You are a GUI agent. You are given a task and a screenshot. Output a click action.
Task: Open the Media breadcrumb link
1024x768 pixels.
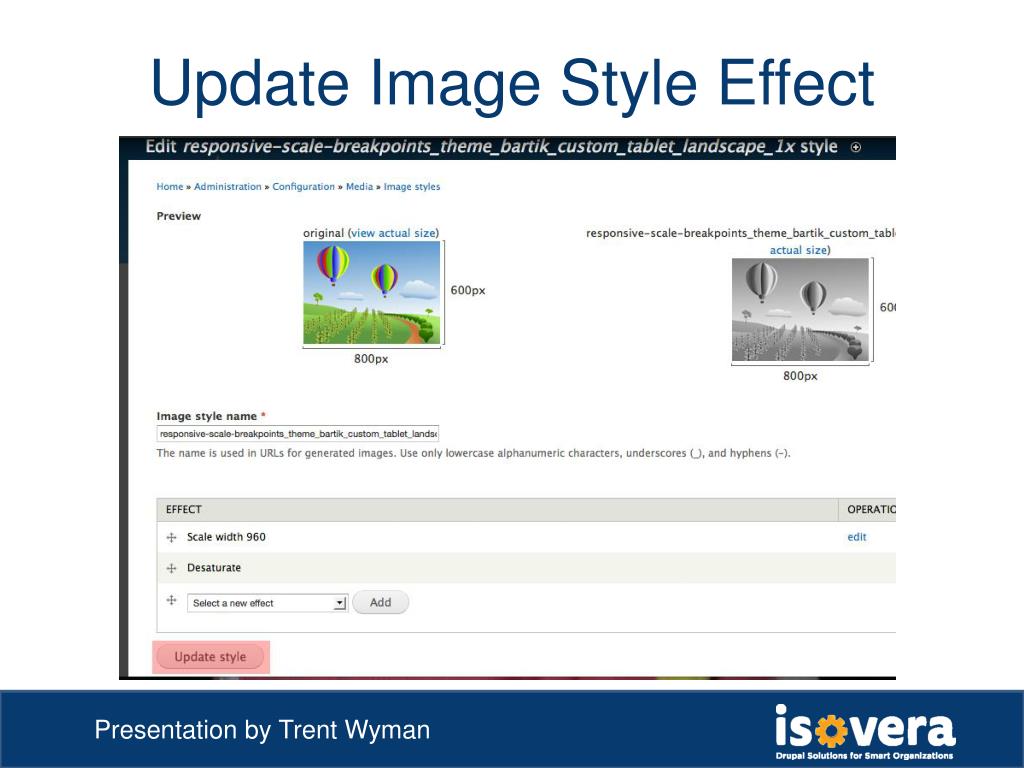359,187
